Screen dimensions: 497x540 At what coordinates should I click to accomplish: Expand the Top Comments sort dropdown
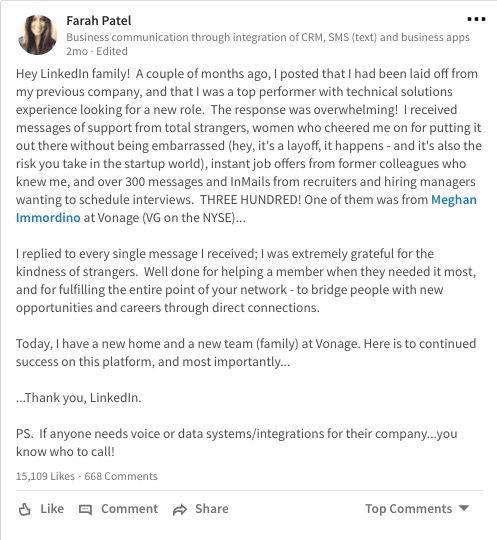click(x=417, y=509)
